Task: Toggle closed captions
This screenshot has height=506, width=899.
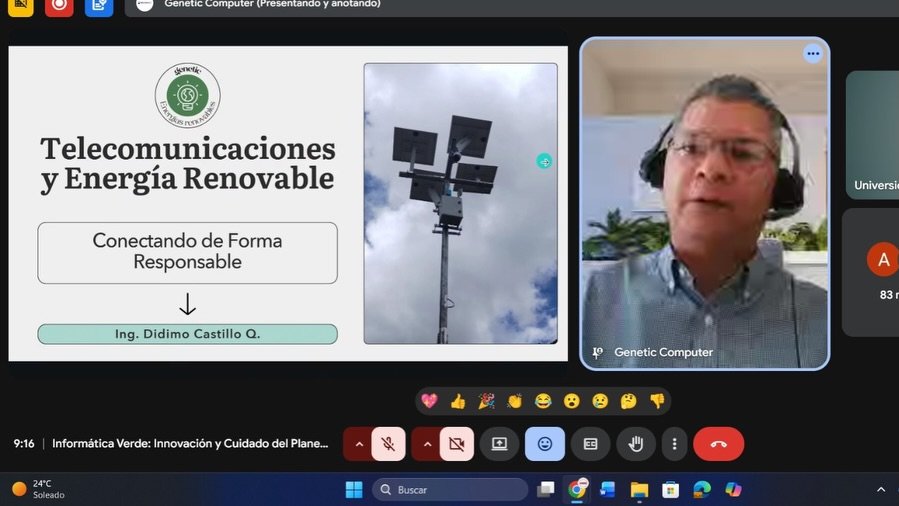Action: point(590,444)
